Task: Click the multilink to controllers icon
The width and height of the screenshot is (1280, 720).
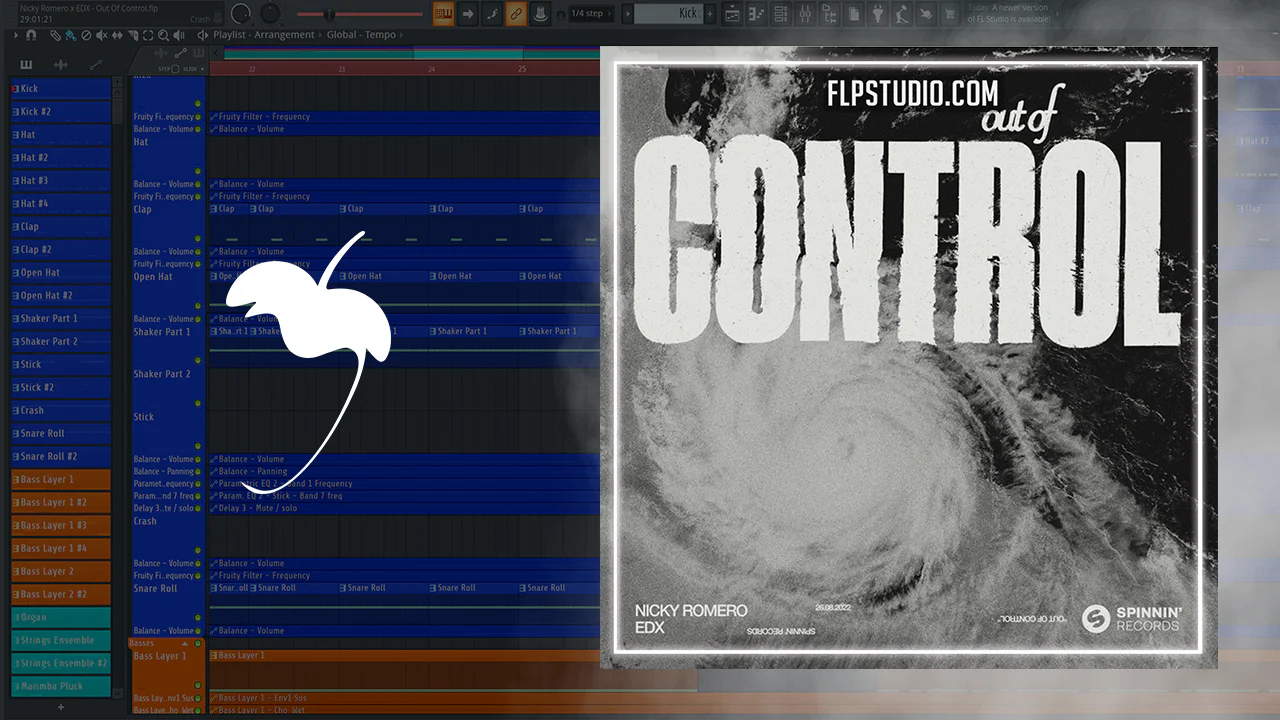Action: (x=540, y=14)
